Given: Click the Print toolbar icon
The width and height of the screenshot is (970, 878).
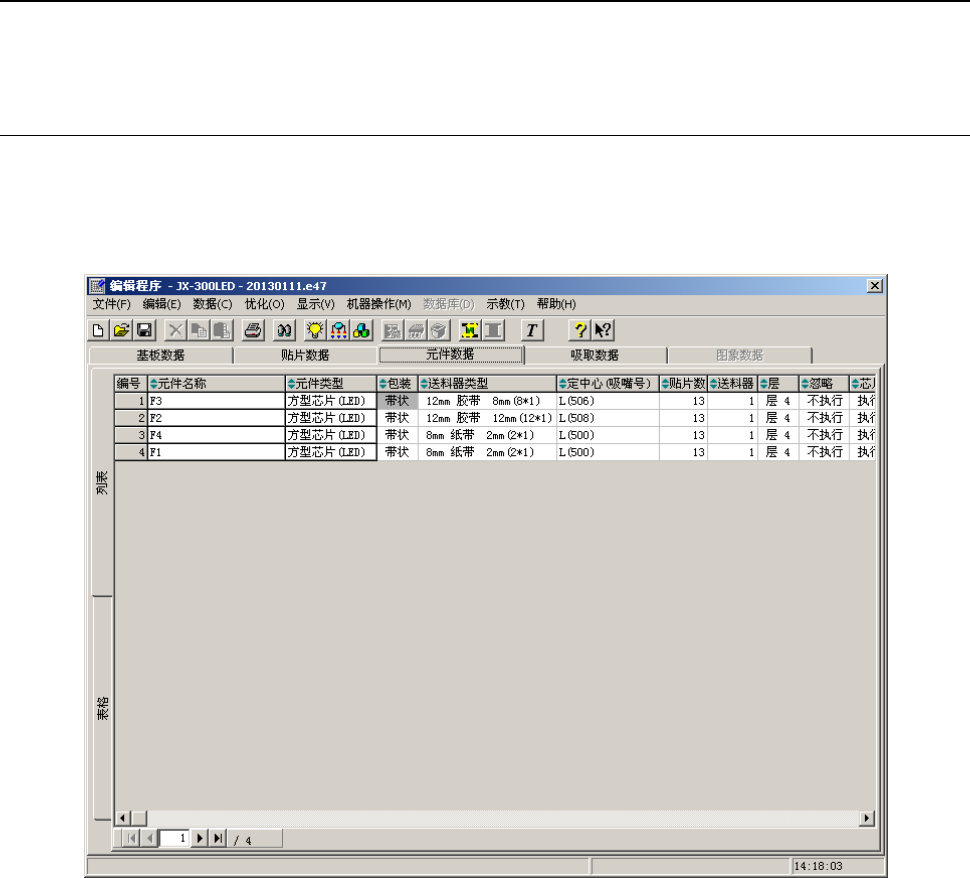Looking at the screenshot, I should [x=252, y=330].
